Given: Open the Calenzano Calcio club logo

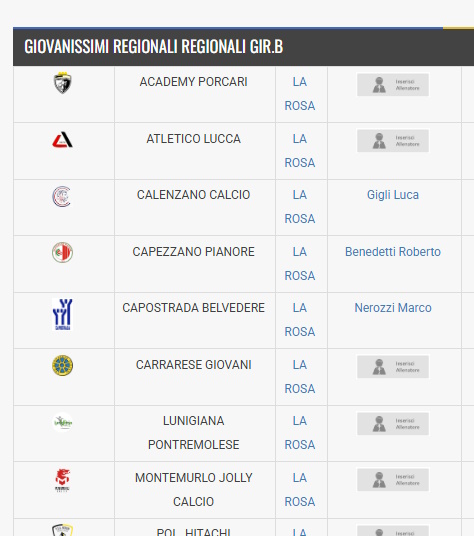Looking at the screenshot, I should pyautogui.click(x=62, y=197).
